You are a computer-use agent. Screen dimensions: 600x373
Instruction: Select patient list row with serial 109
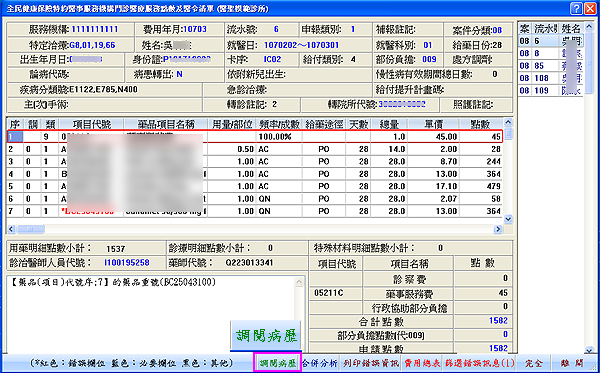551,91
